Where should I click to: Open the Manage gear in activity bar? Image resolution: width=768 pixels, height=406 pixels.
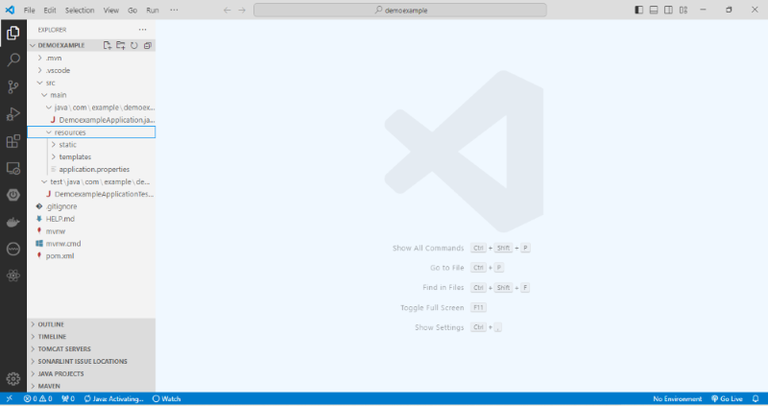(x=13, y=379)
